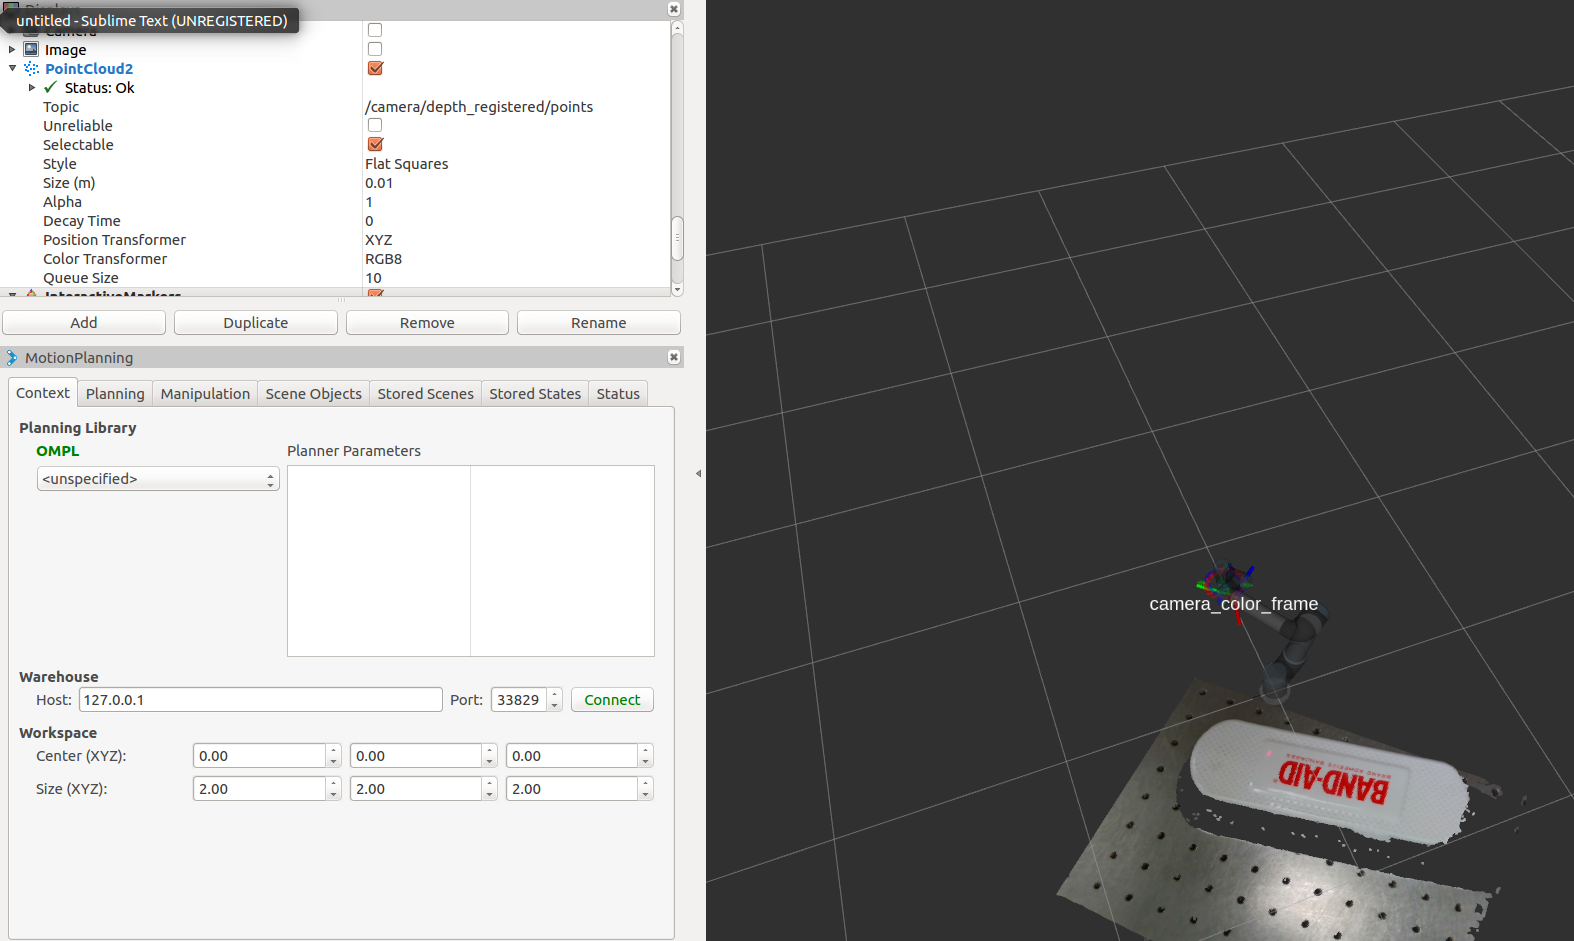Click the Workspace Size X field
The image size is (1574, 941).
coord(260,789)
